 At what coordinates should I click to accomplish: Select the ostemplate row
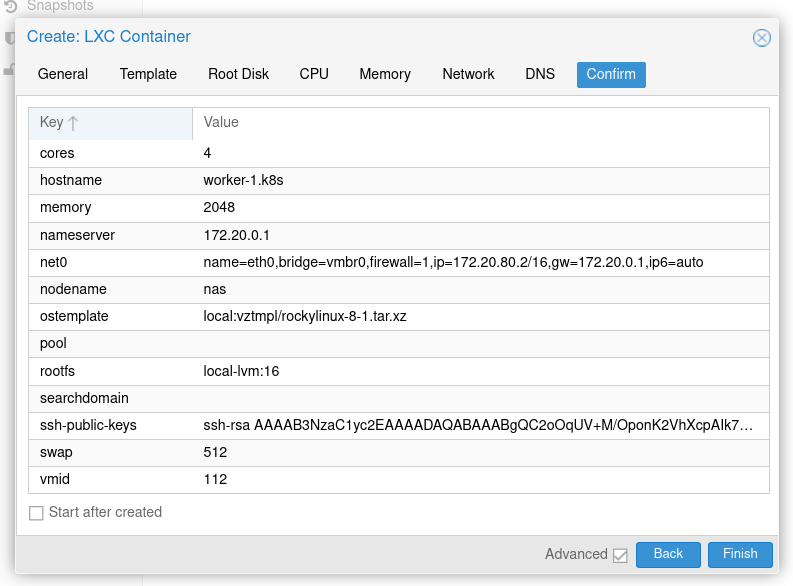399,317
